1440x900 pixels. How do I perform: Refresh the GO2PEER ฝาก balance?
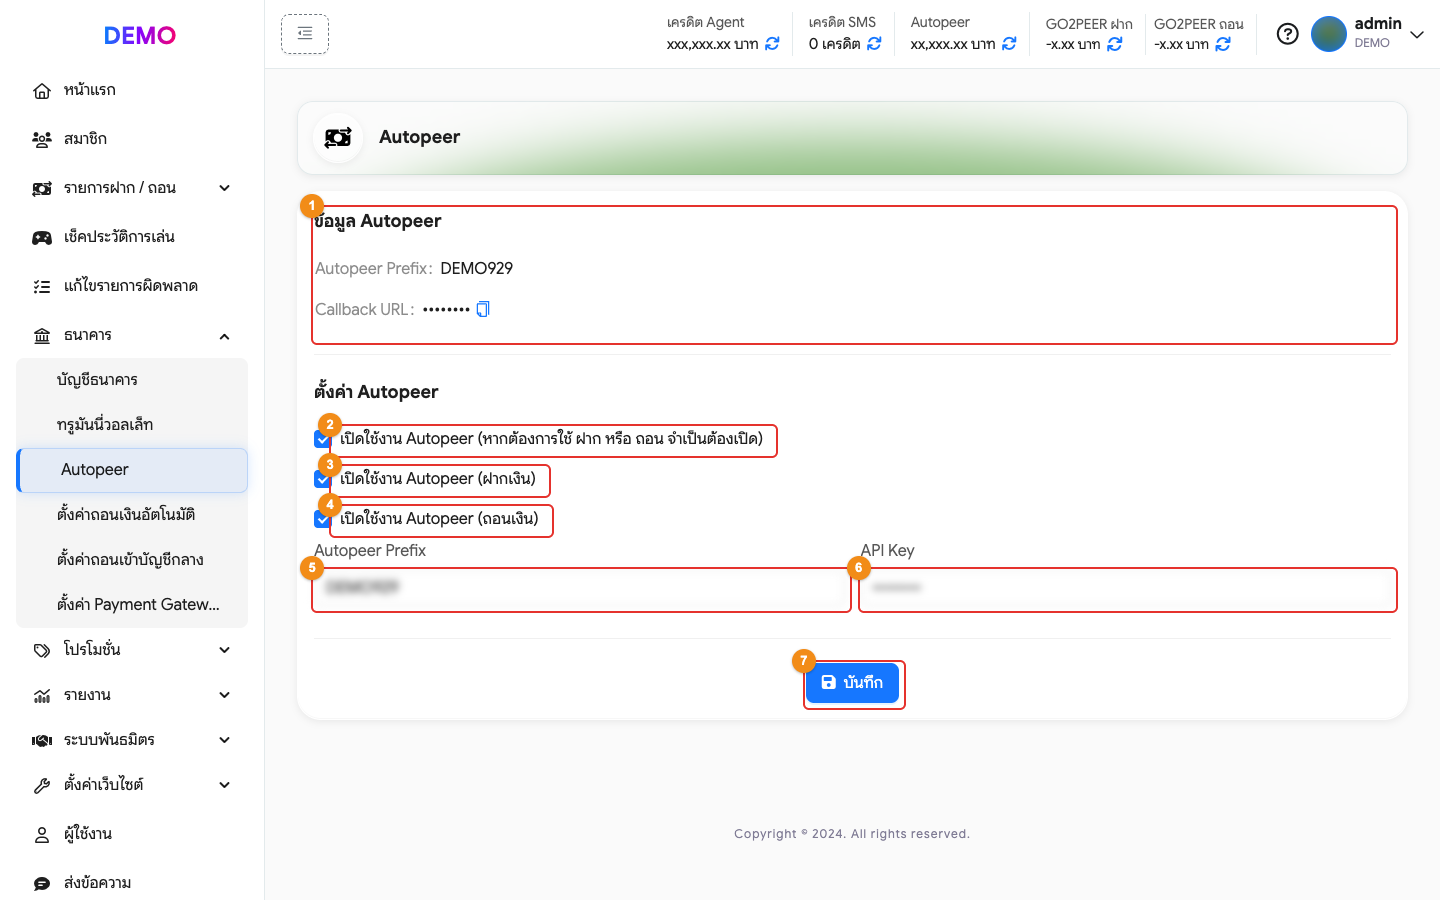click(1115, 44)
